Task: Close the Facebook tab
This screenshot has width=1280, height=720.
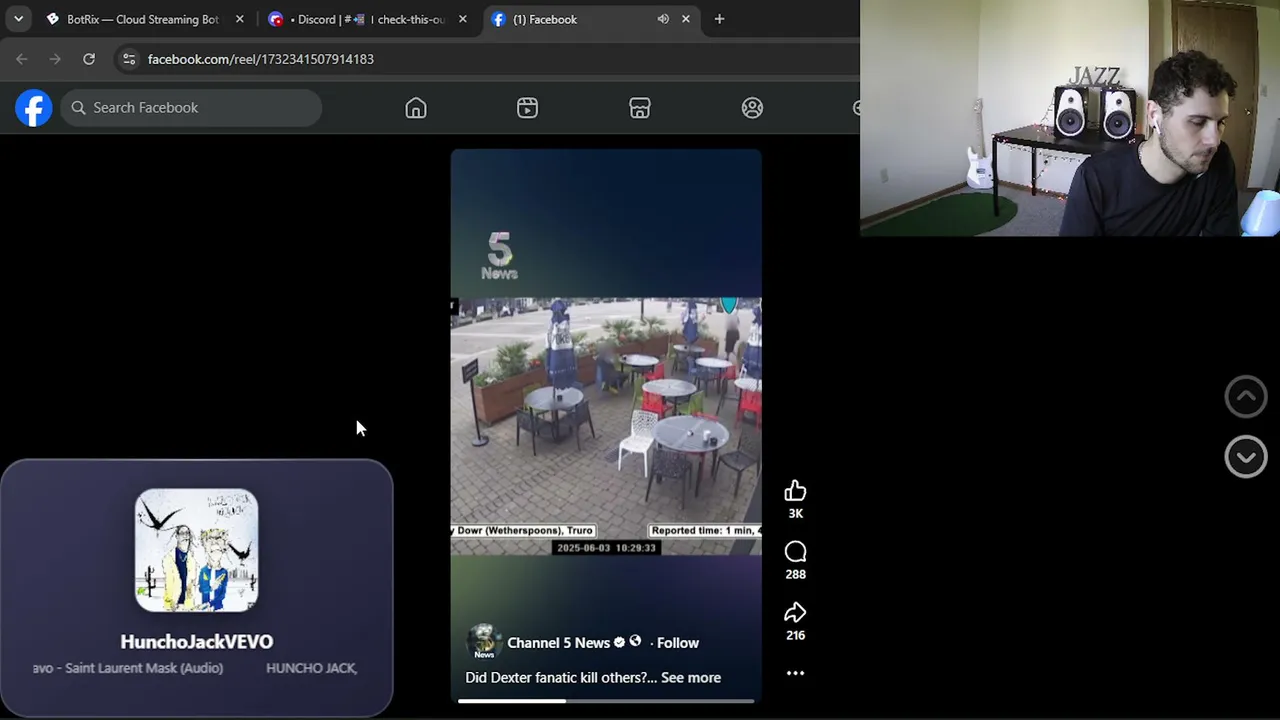Action: tap(685, 19)
